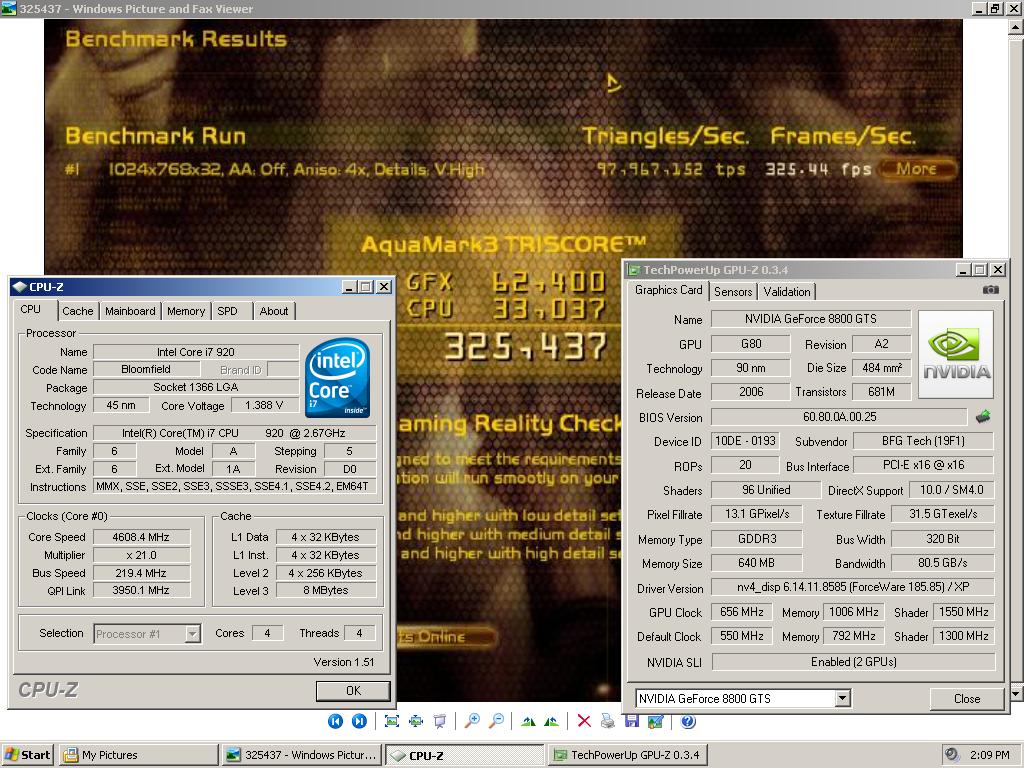Click the system tray icon beside the clock
Viewport: 1024px width, 768px height.
coord(952,754)
